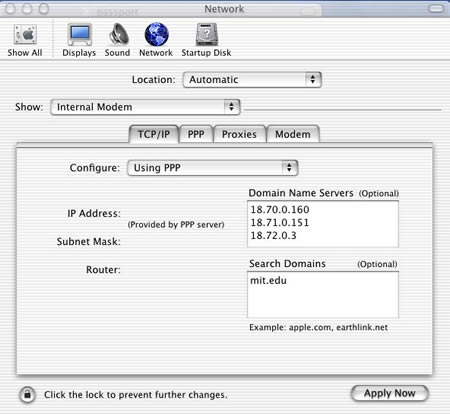Click the red close window button
The height and width of the screenshot is (414, 450).
(x=10, y=9)
